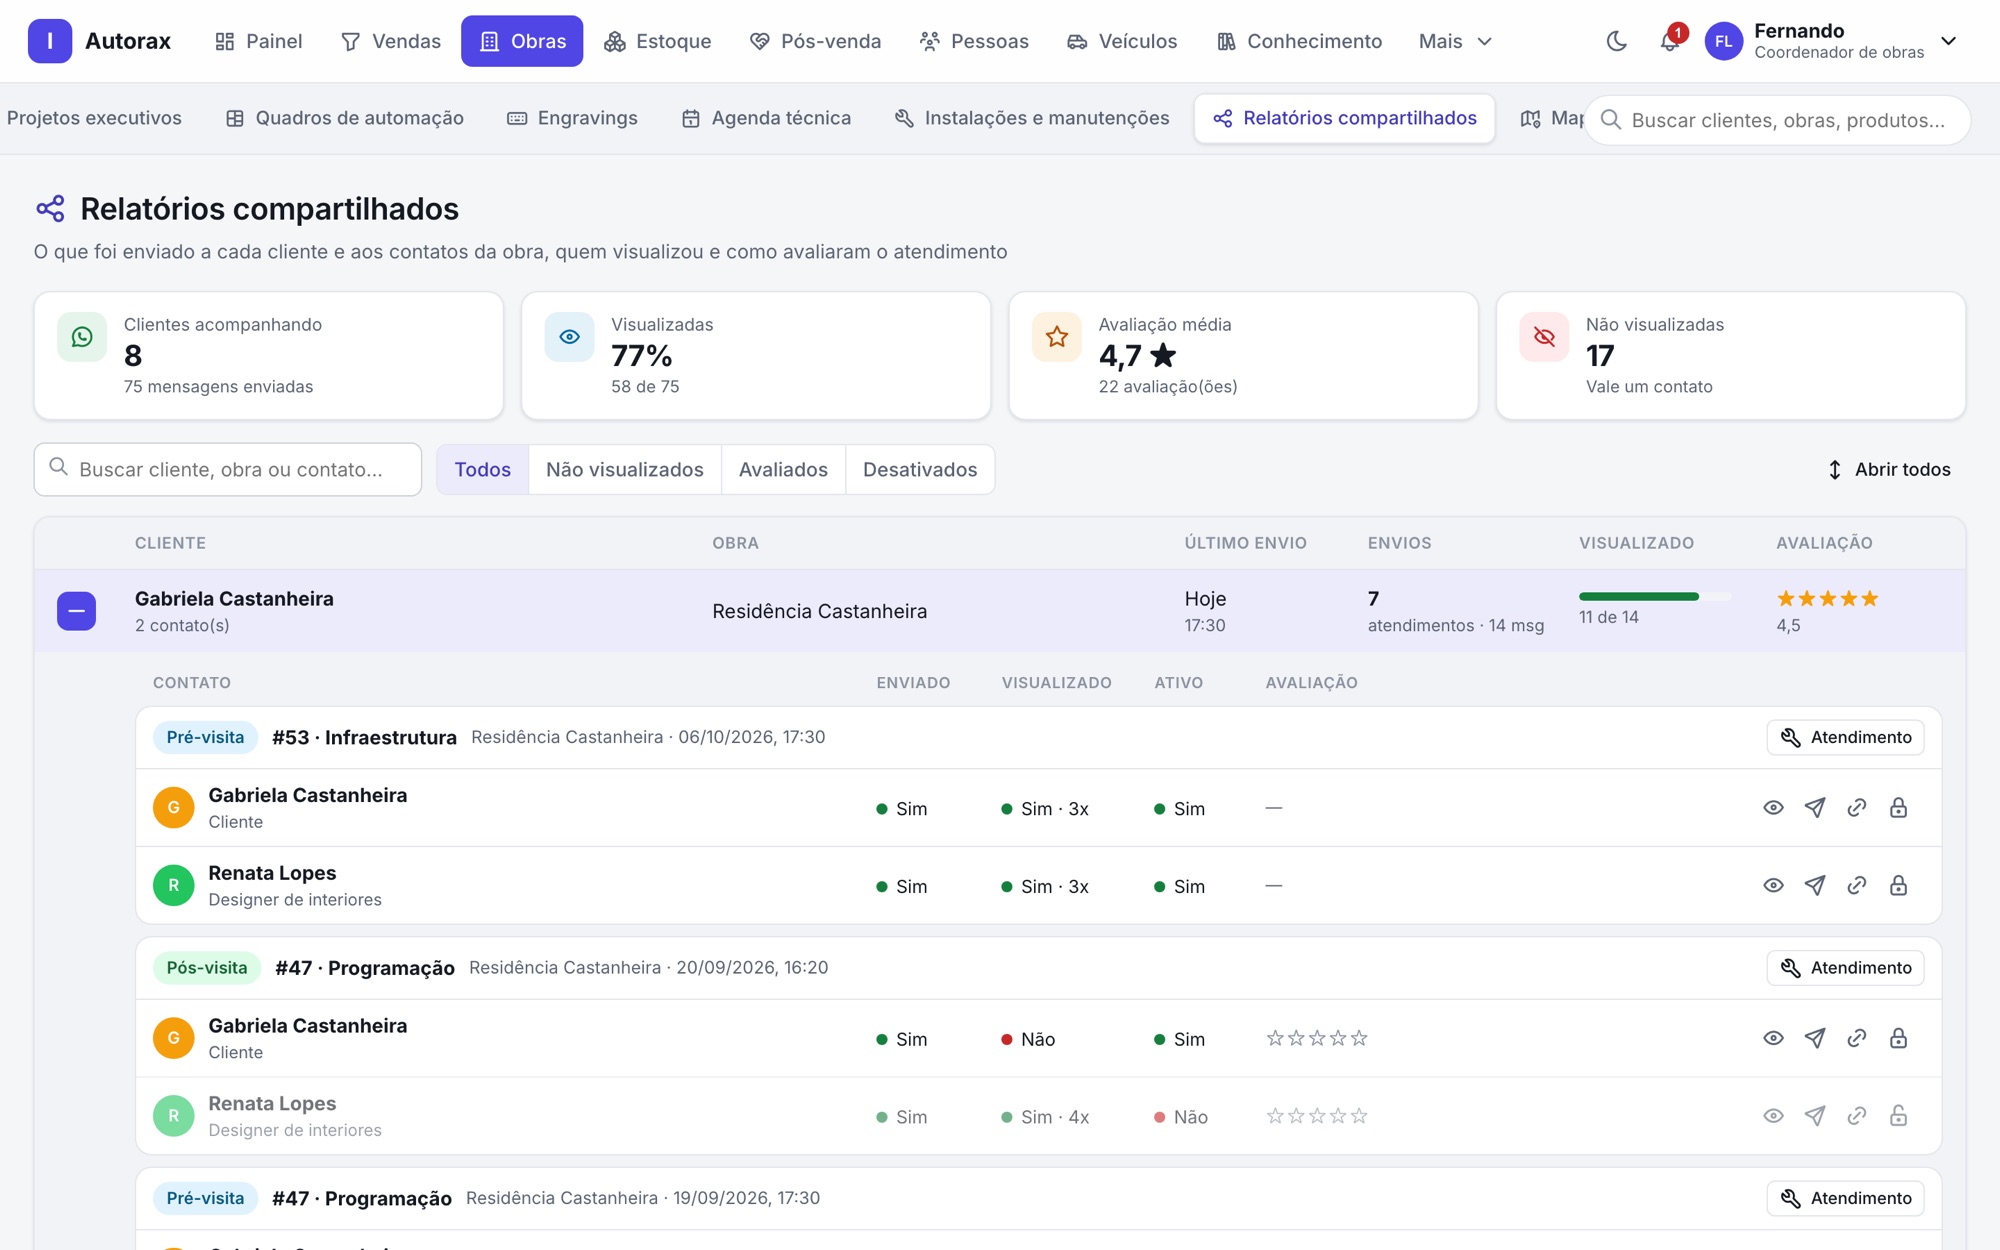Viewport: 2000px width, 1250px height.
Task: Go to Vendas section
Action: (391, 41)
